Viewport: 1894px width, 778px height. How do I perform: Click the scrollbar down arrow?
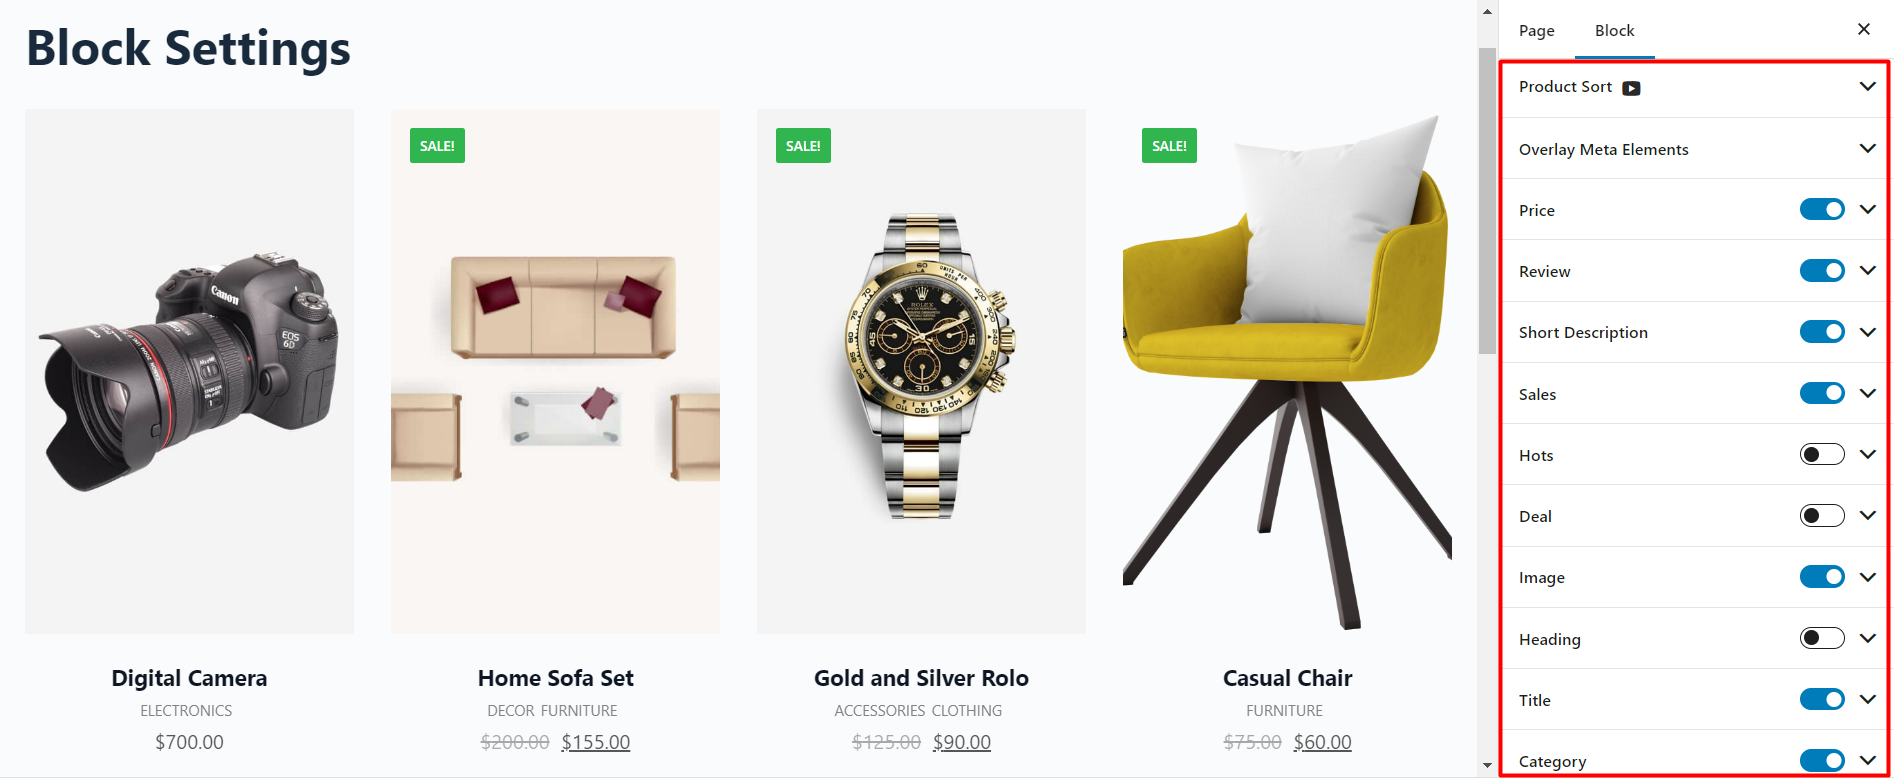pos(1487,766)
